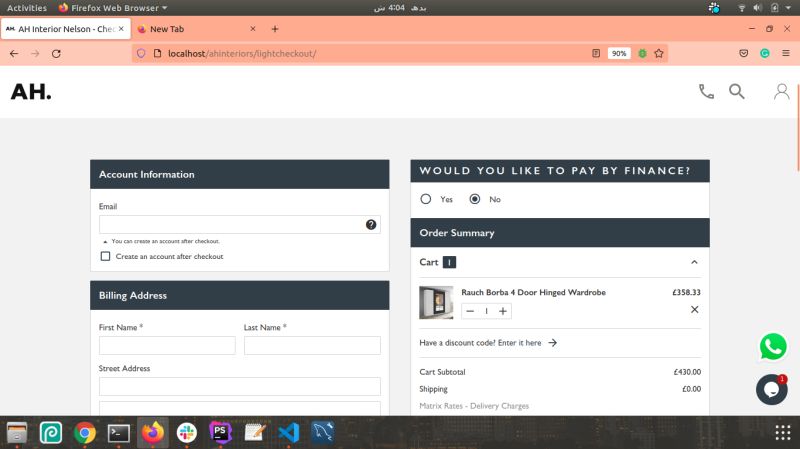Click the Cart Subtotal amount £430.00
This screenshot has height=449, width=800.
coord(687,372)
